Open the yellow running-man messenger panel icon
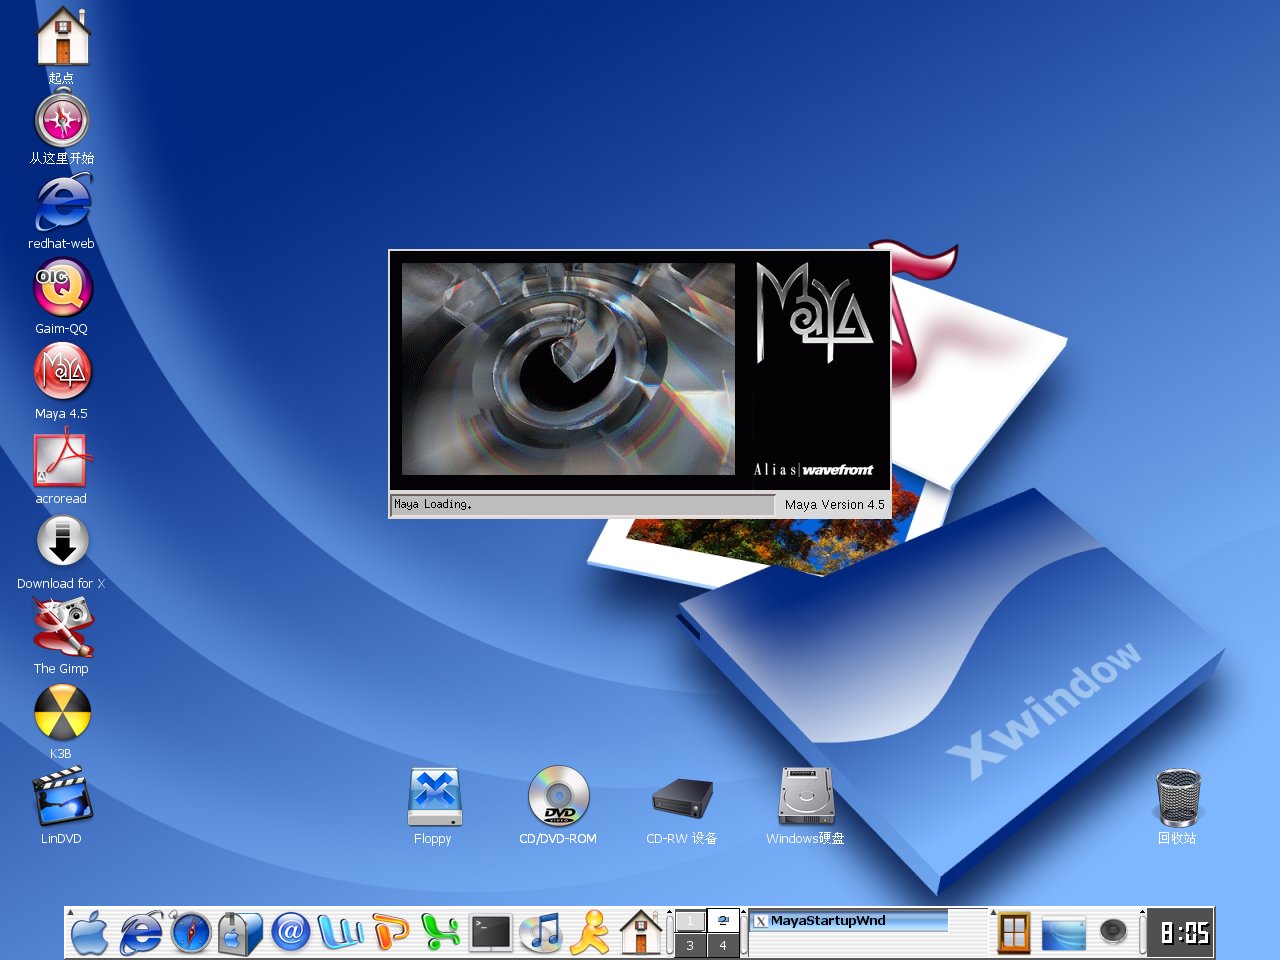This screenshot has height=960, width=1280. [591, 933]
